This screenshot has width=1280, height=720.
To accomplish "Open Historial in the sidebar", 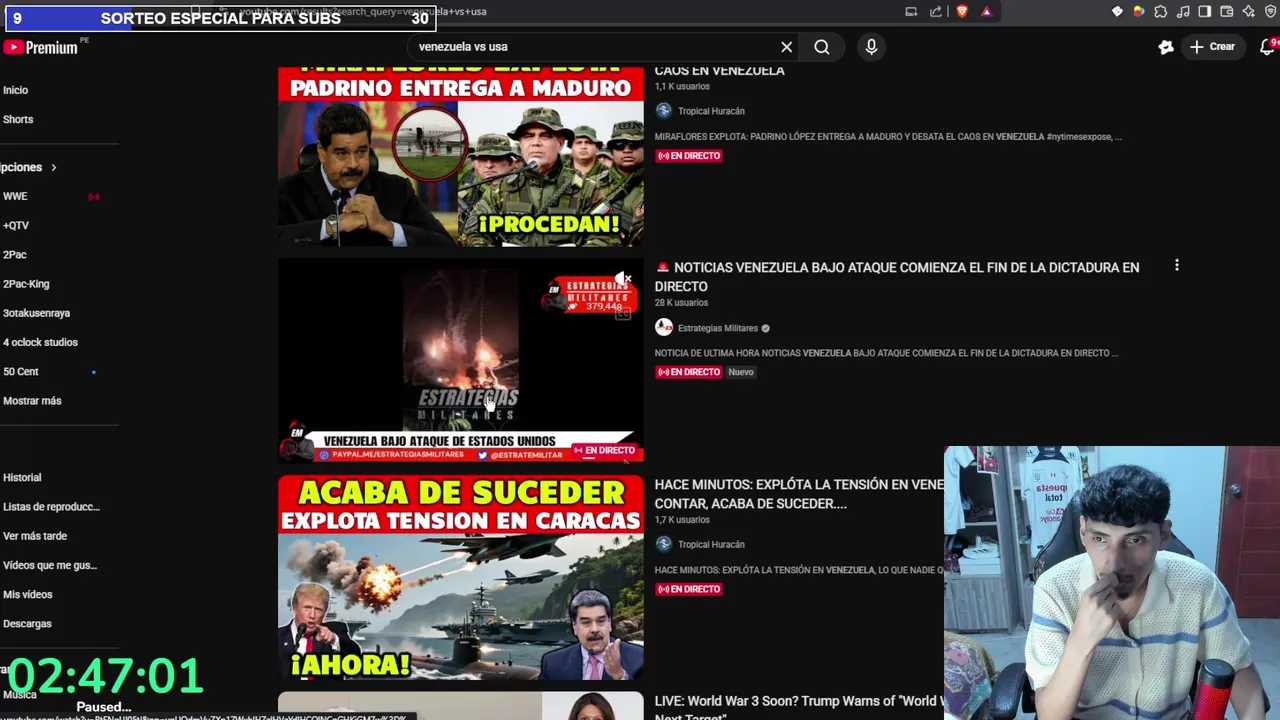I will point(22,478).
